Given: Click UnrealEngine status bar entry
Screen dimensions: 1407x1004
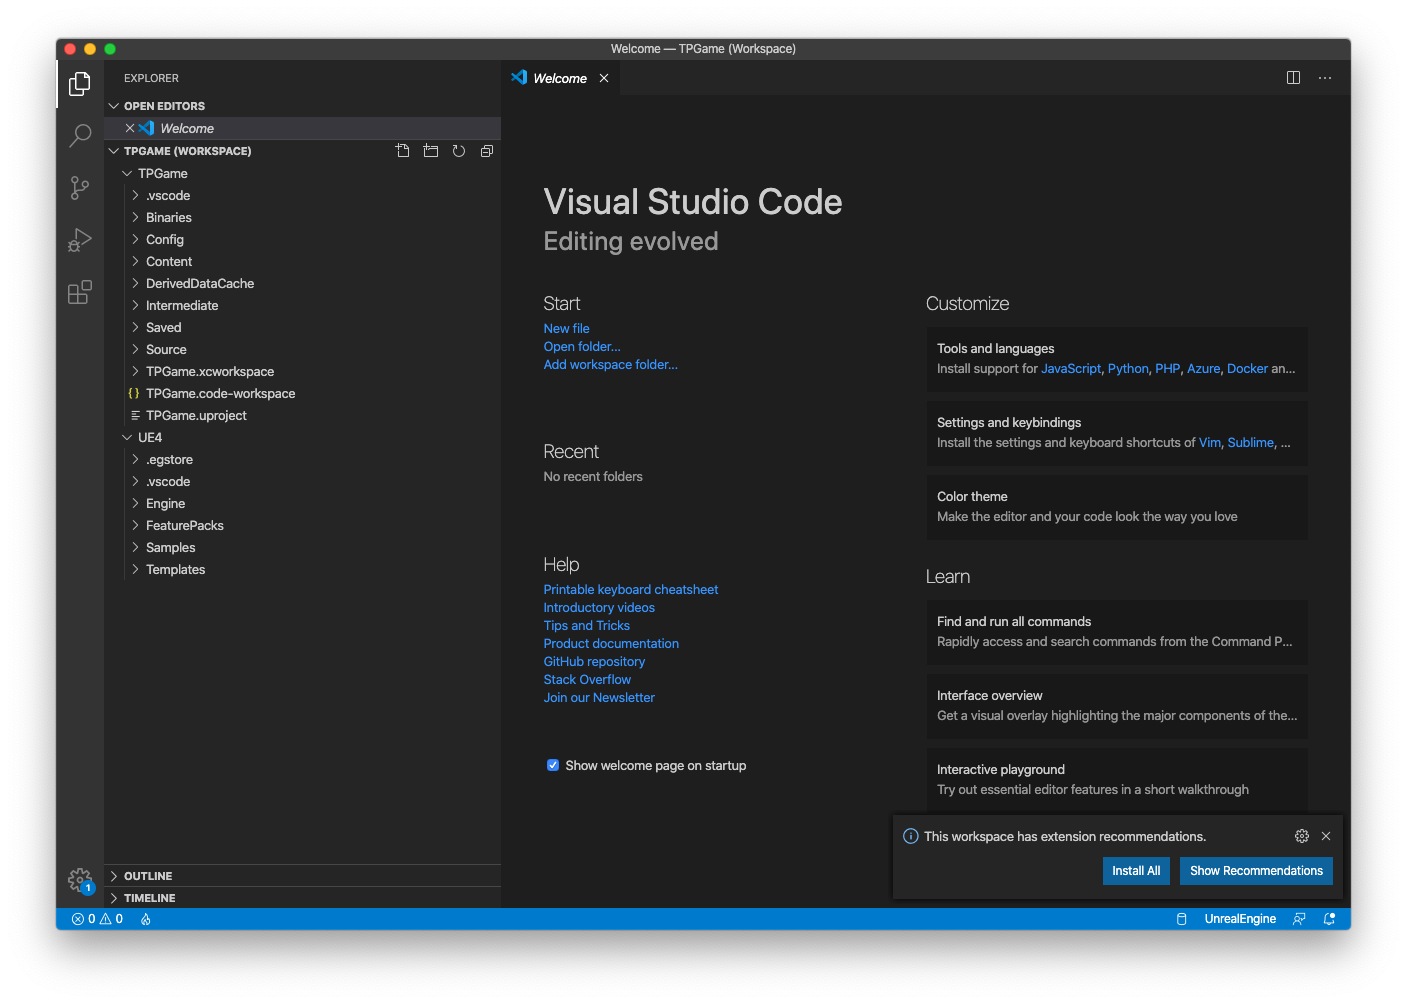Looking at the screenshot, I should point(1240,919).
